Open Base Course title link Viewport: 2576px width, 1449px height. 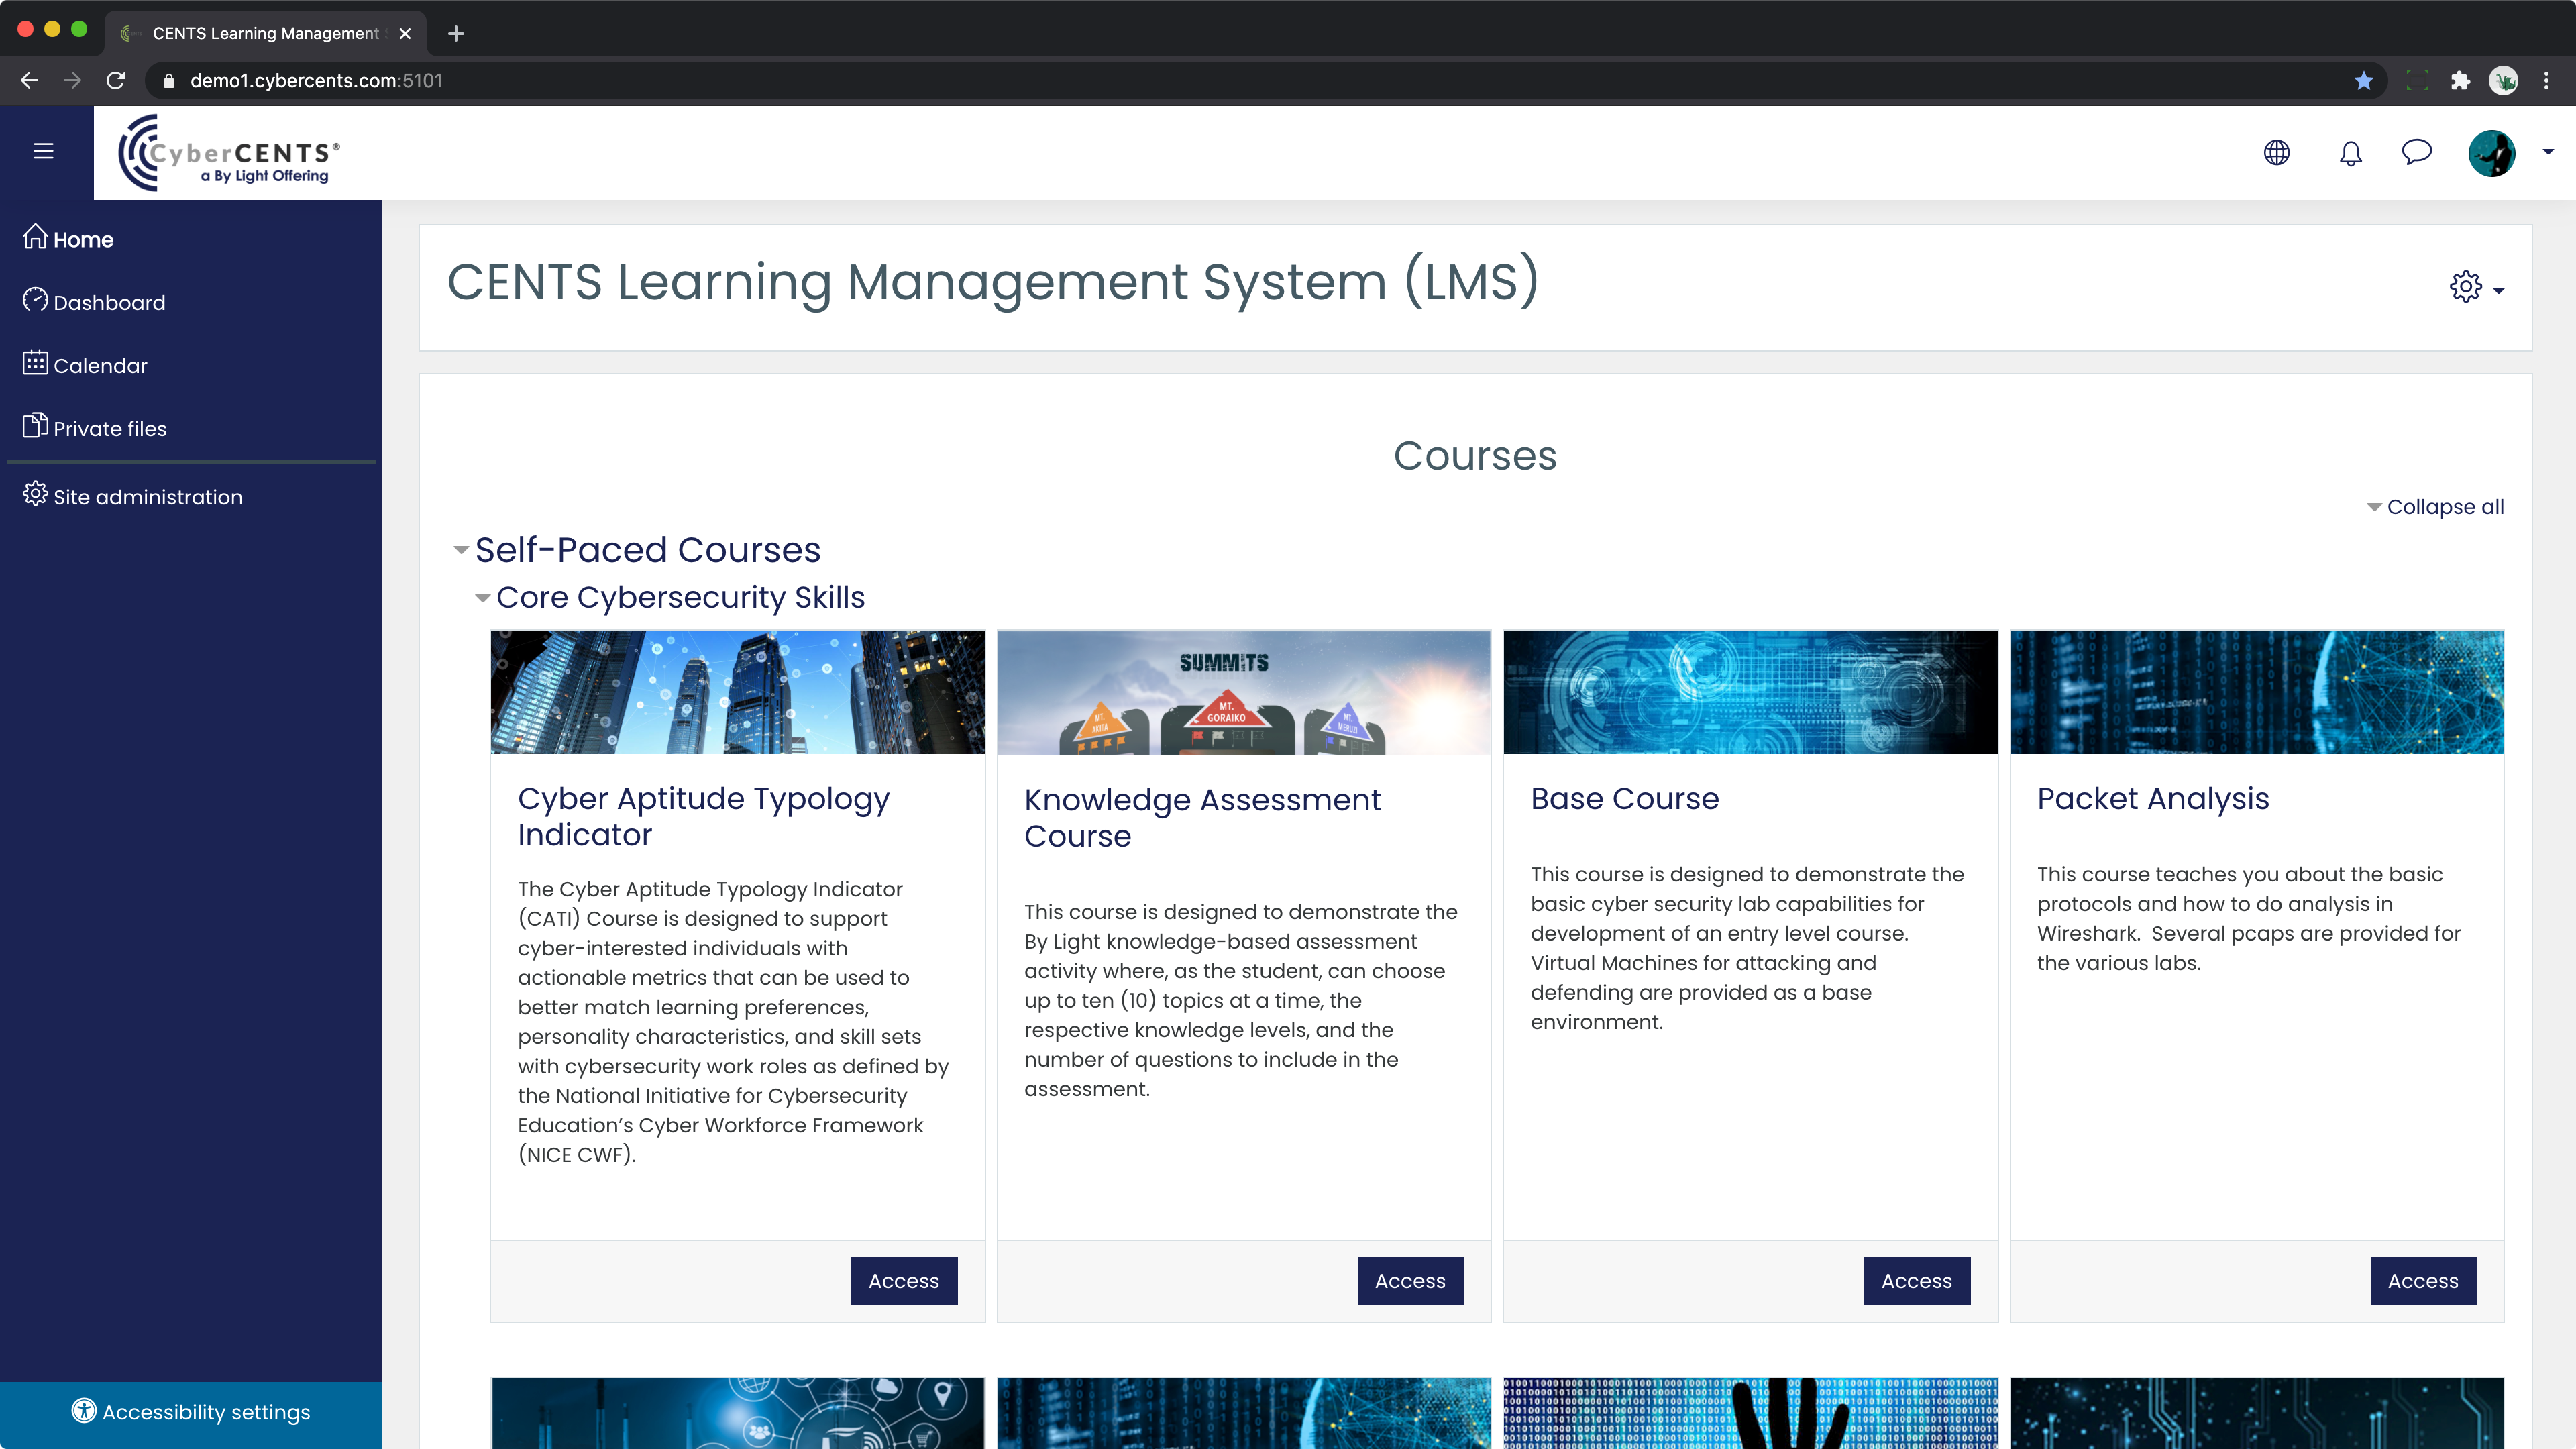pyautogui.click(x=1624, y=799)
